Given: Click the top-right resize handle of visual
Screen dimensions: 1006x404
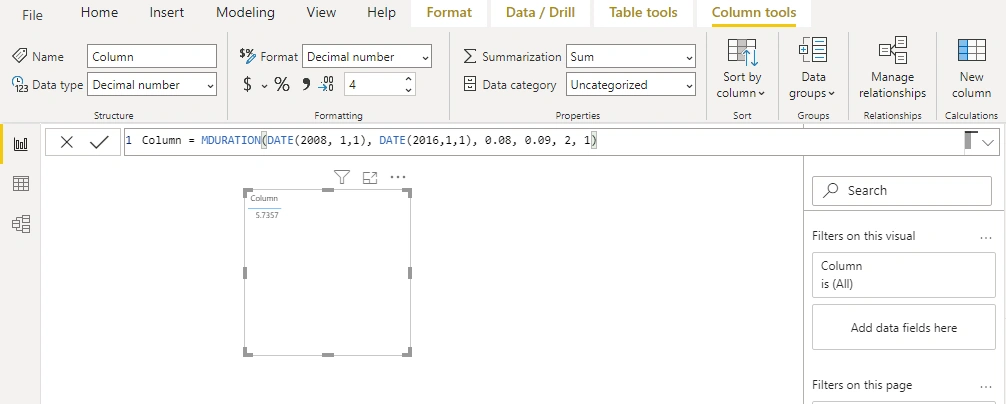Looking at the screenshot, I should coord(407,192).
